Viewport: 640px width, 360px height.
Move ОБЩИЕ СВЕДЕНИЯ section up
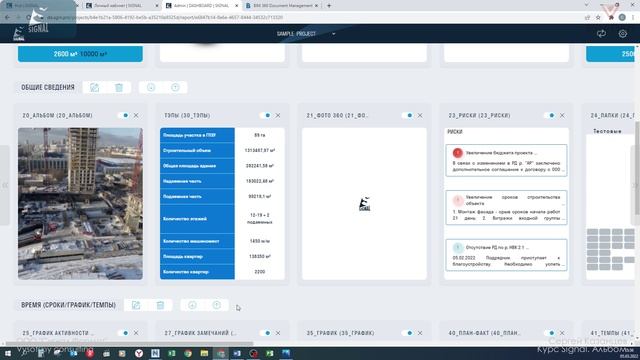click(x=175, y=87)
